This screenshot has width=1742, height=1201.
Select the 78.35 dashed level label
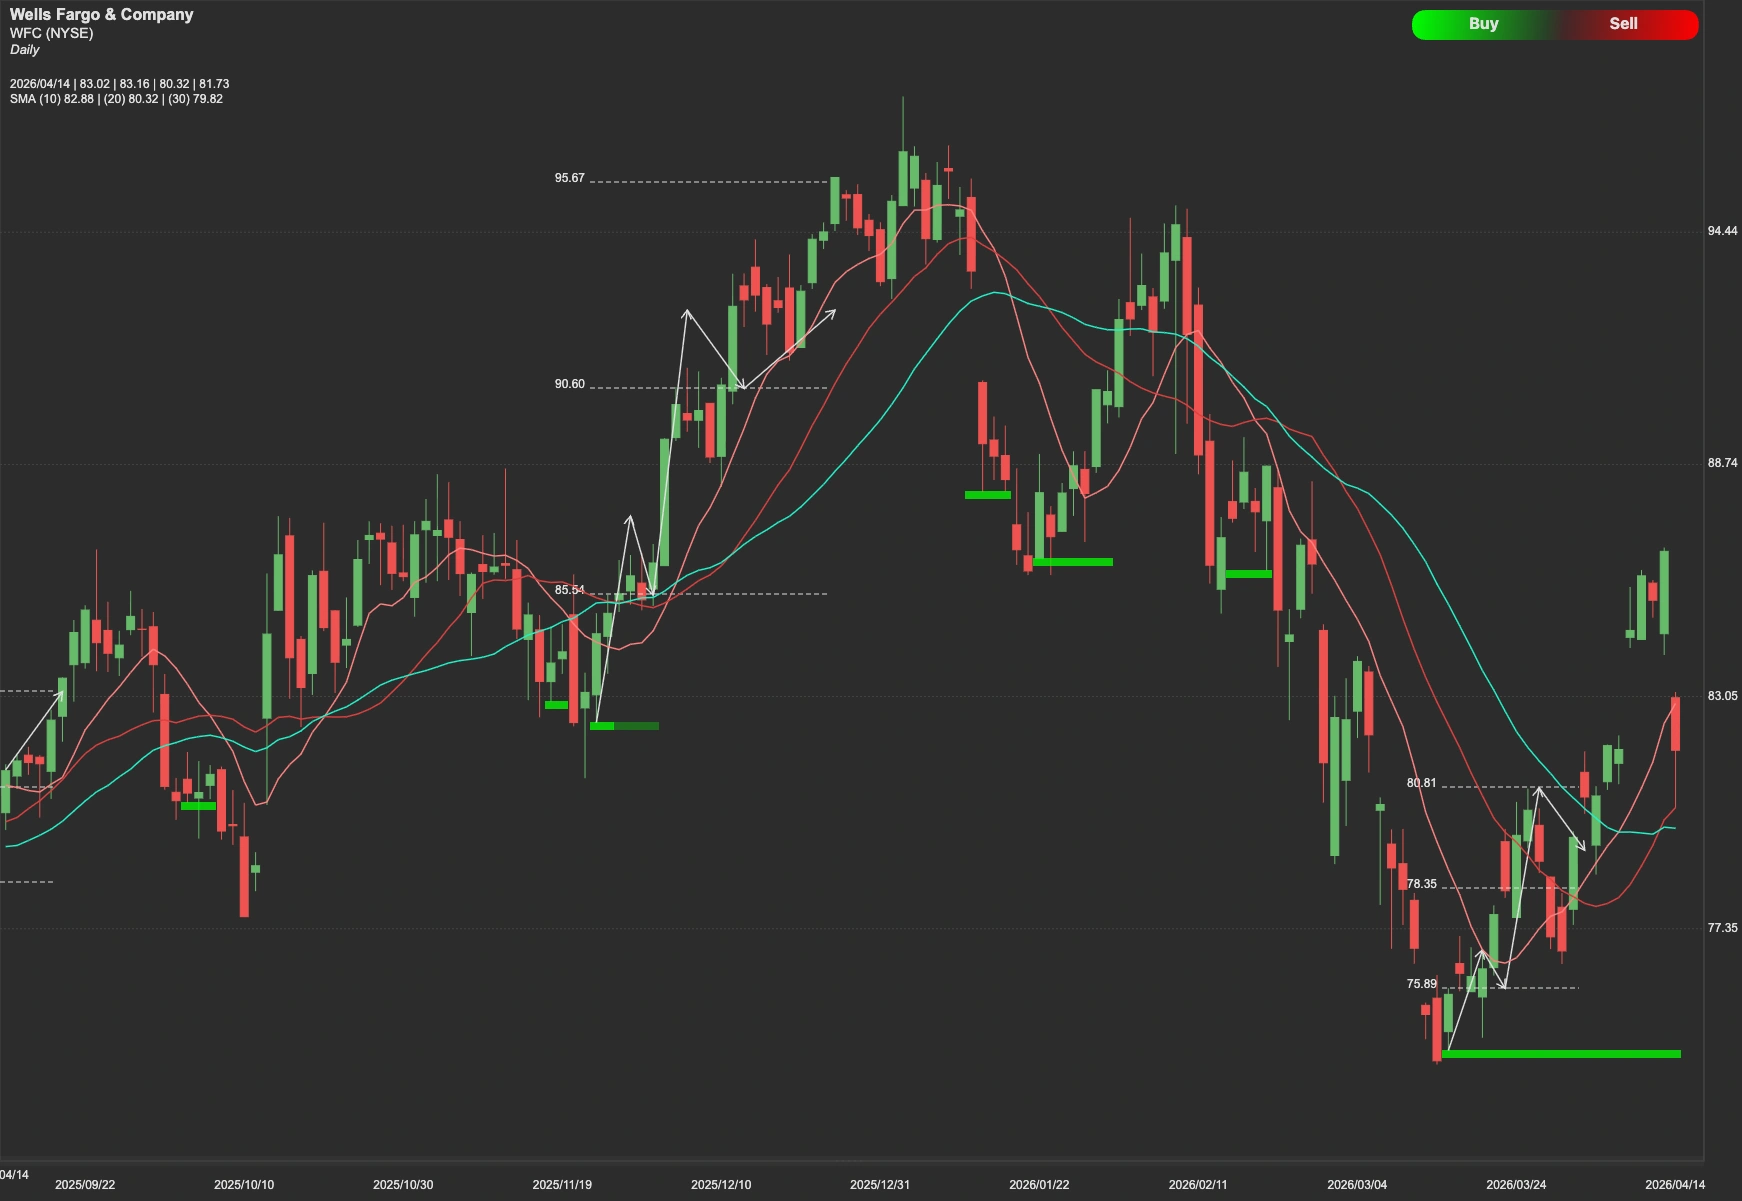click(x=1420, y=884)
